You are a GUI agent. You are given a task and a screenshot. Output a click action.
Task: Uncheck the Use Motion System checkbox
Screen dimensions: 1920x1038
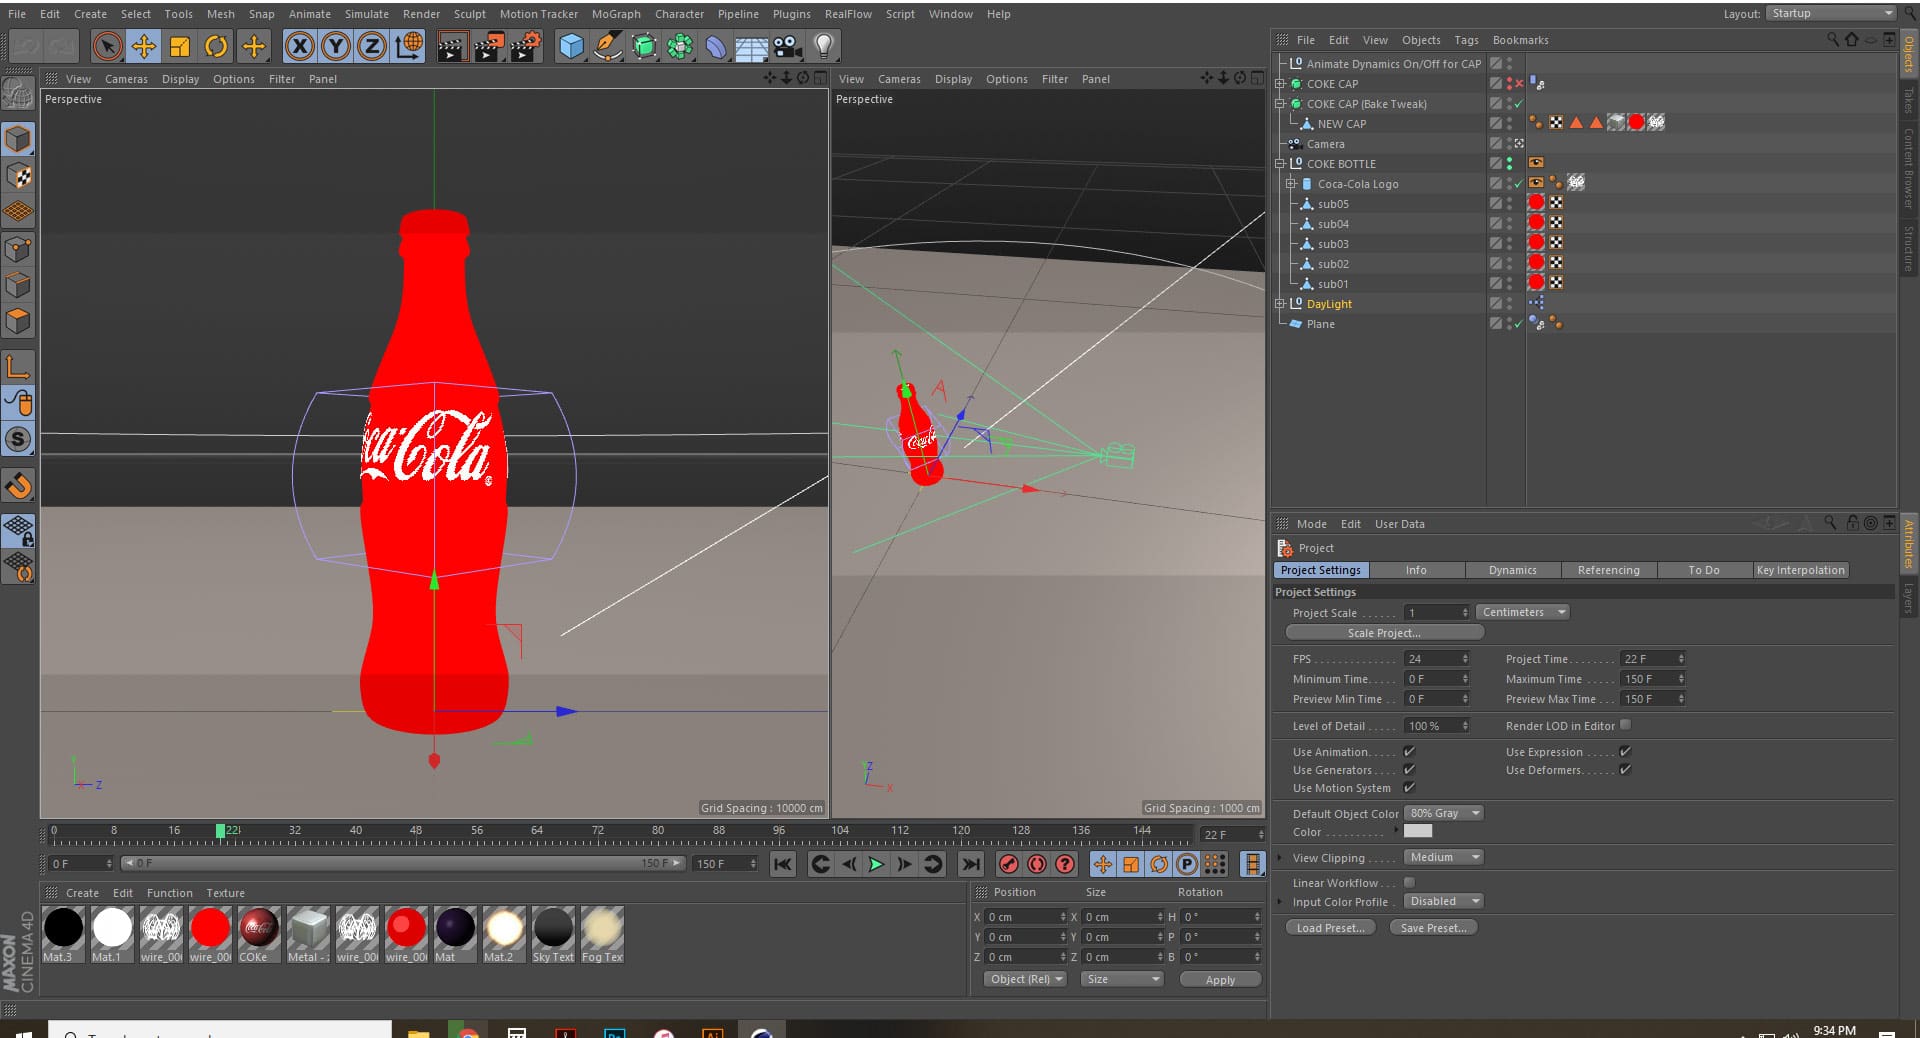[1409, 788]
